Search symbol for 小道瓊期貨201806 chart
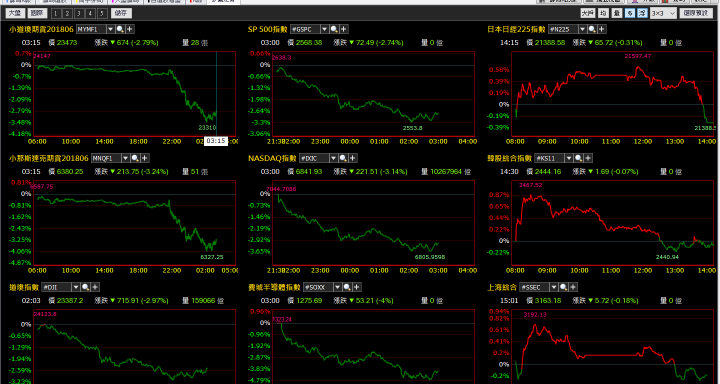This screenshot has width=720, height=384. pos(120,29)
